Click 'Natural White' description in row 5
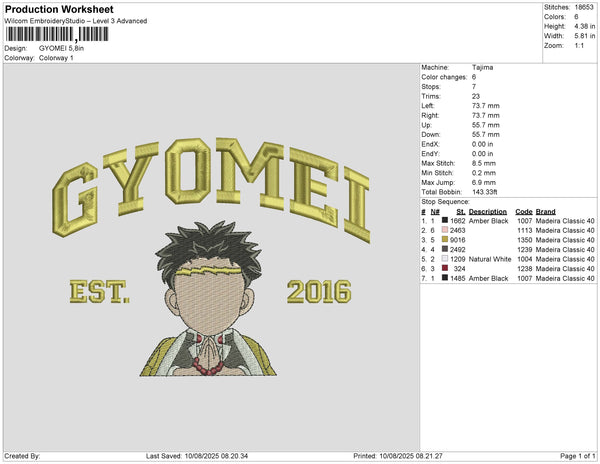Screen dimensions: 600x464 (x=490, y=259)
